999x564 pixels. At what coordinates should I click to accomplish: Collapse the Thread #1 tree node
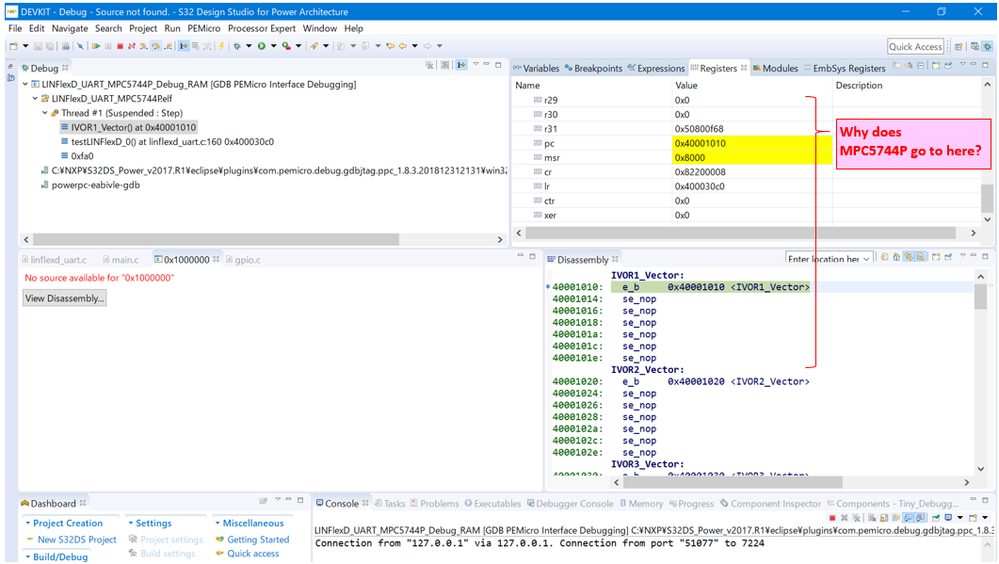[45, 113]
